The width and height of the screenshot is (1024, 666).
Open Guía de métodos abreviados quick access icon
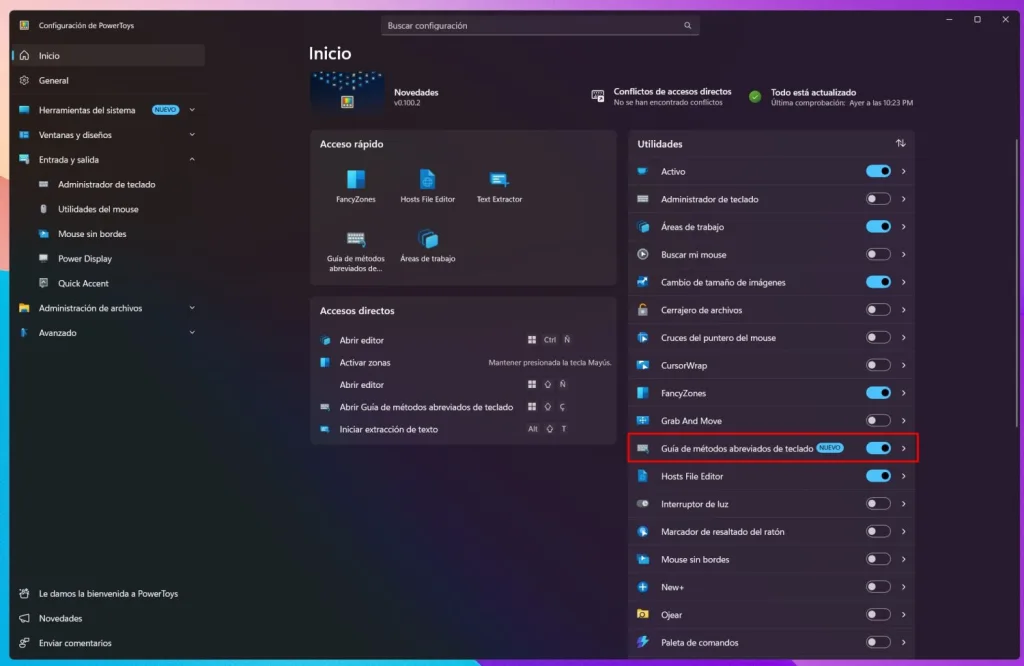[355, 251]
